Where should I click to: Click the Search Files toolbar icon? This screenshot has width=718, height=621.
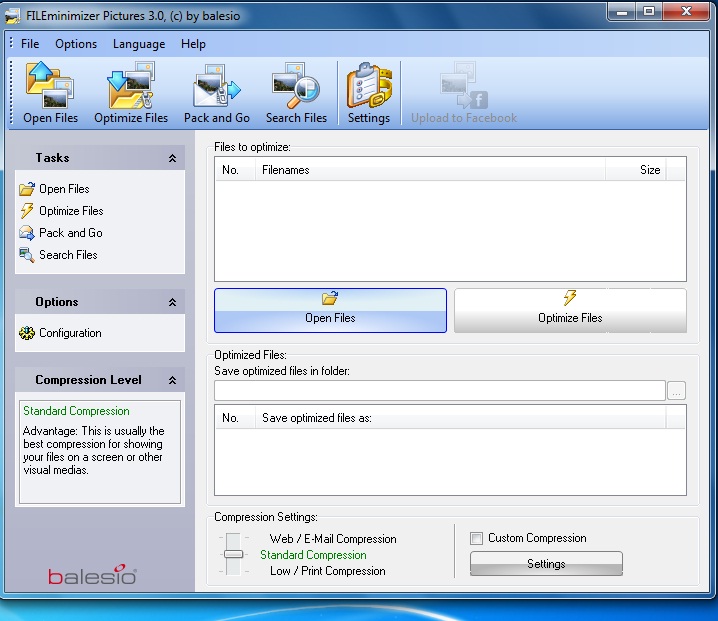pyautogui.click(x=296, y=93)
